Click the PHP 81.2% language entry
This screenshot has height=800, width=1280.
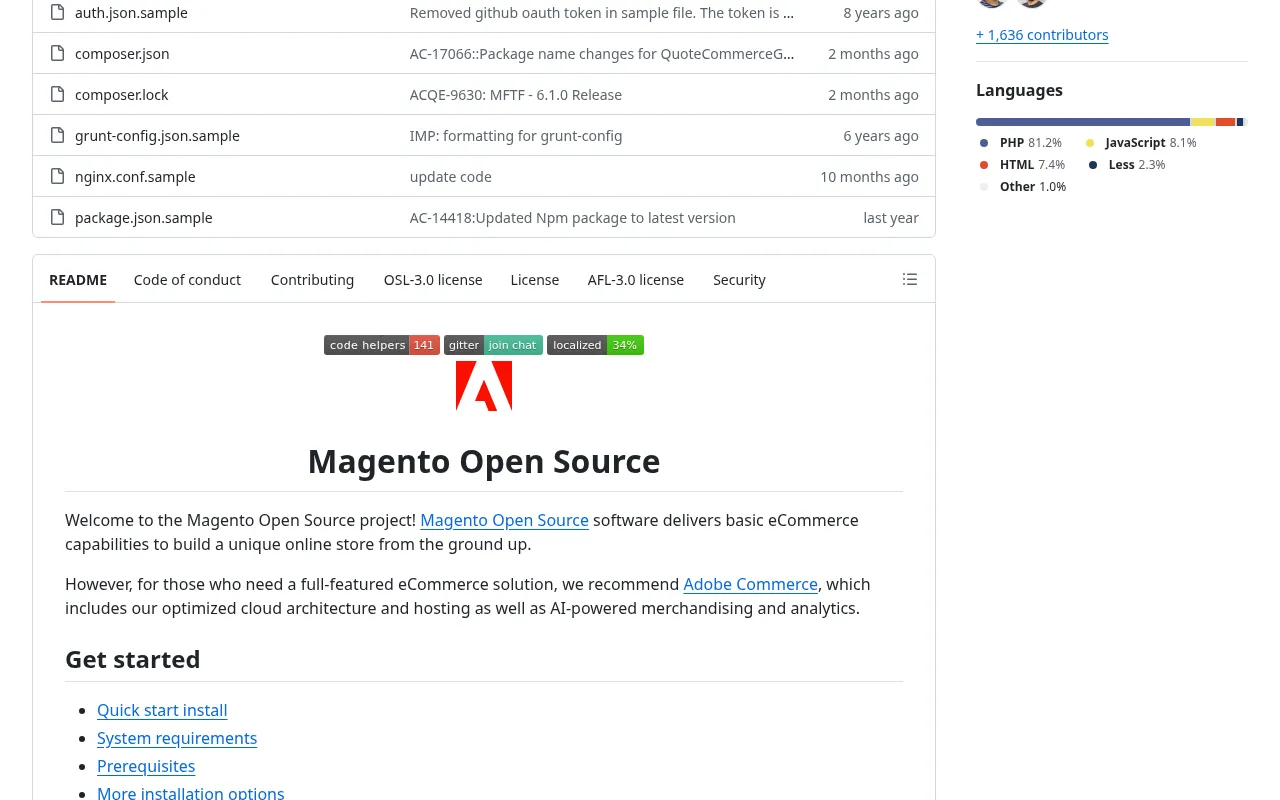pyautogui.click(x=1021, y=143)
